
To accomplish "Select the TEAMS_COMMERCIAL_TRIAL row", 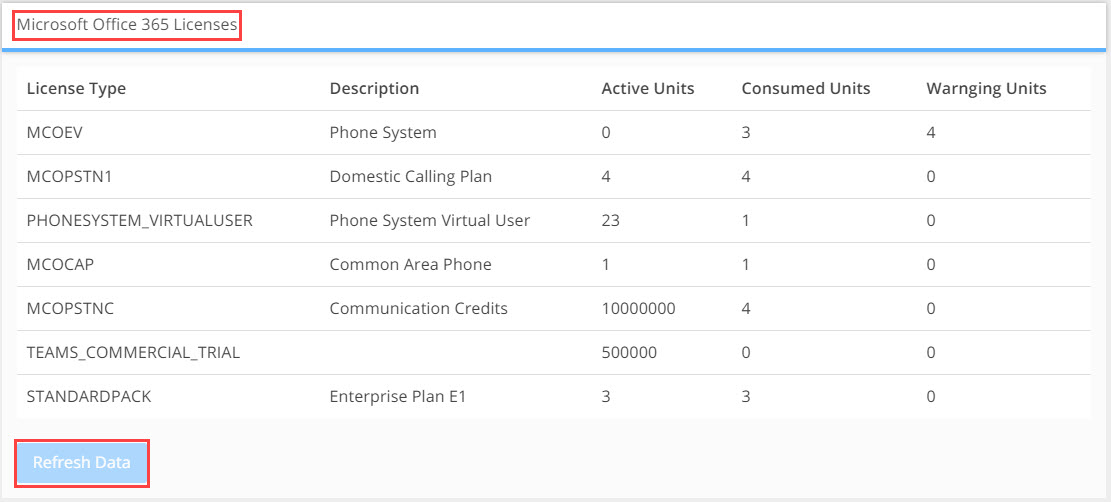I will pos(553,352).
